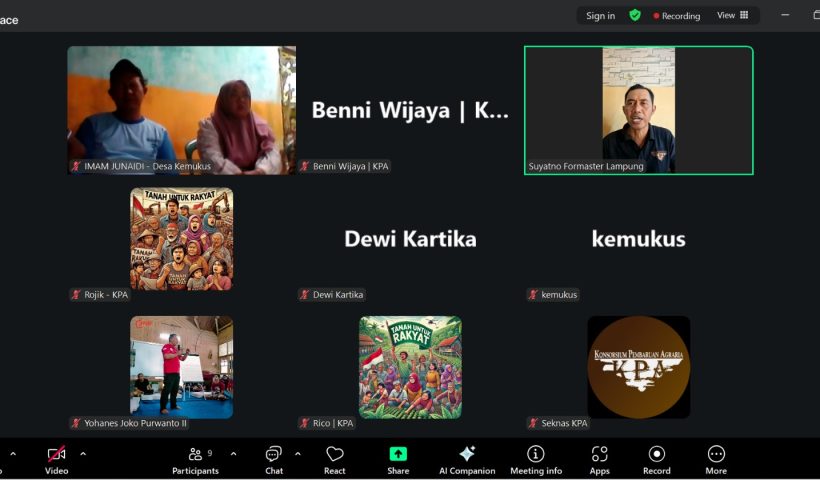Select the Seknas KPA participant tile
This screenshot has height=480, width=820.
tap(638, 367)
